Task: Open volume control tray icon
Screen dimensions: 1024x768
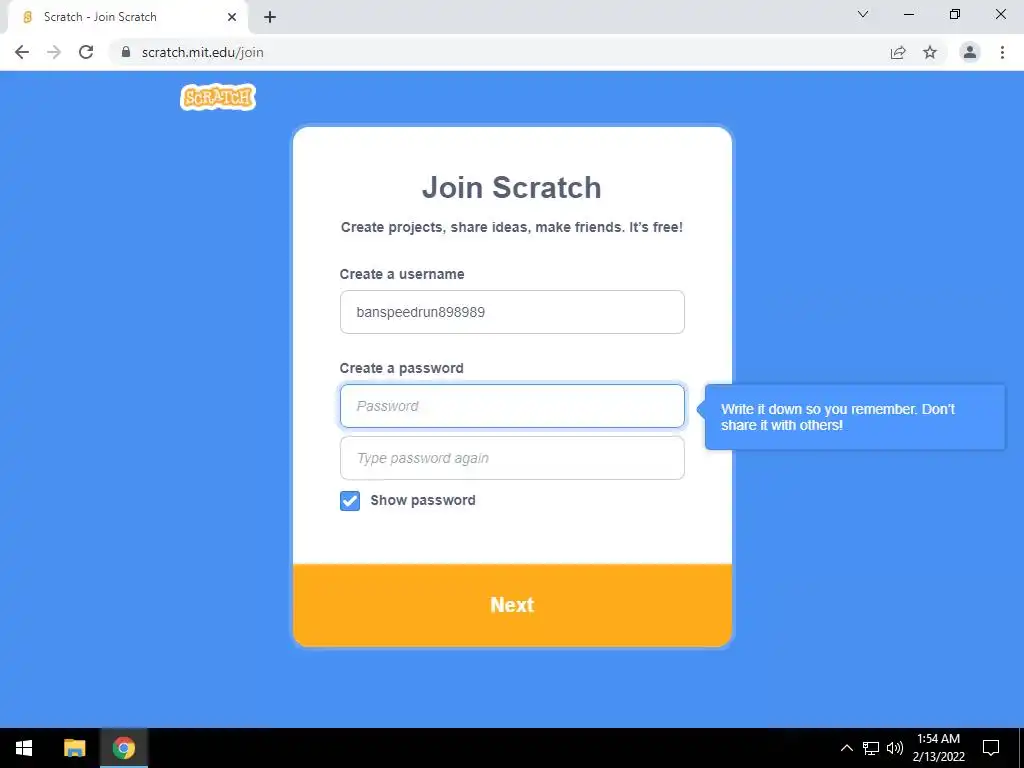Action: pyautogui.click(x=895, y=748)
